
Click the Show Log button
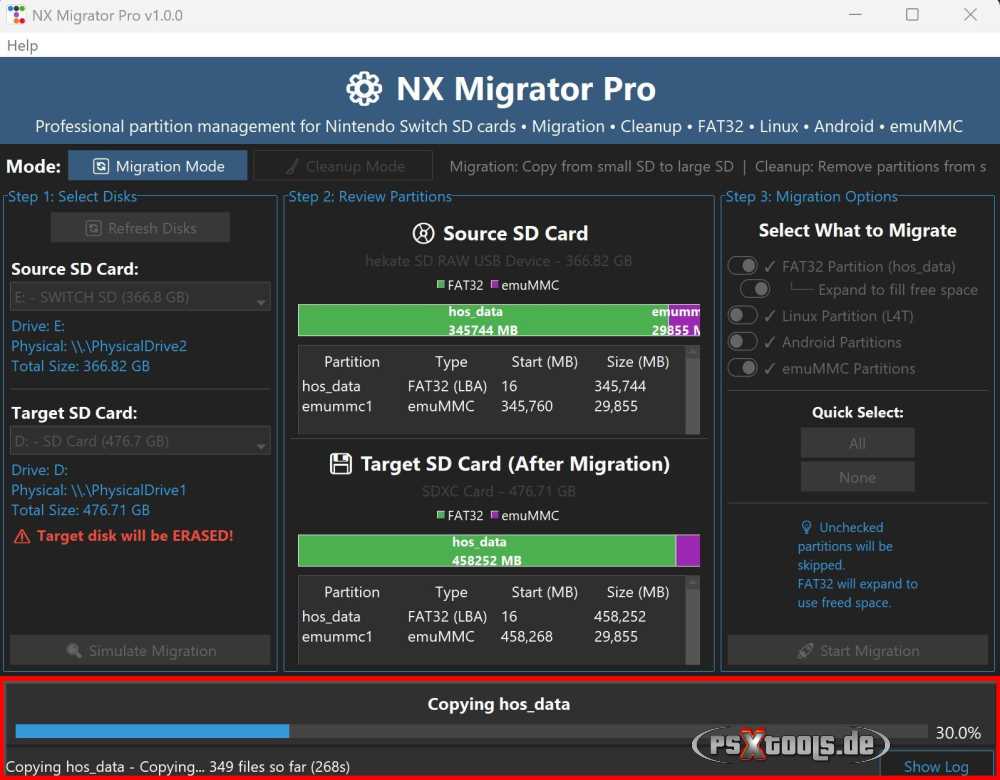(x=937, y=766)
